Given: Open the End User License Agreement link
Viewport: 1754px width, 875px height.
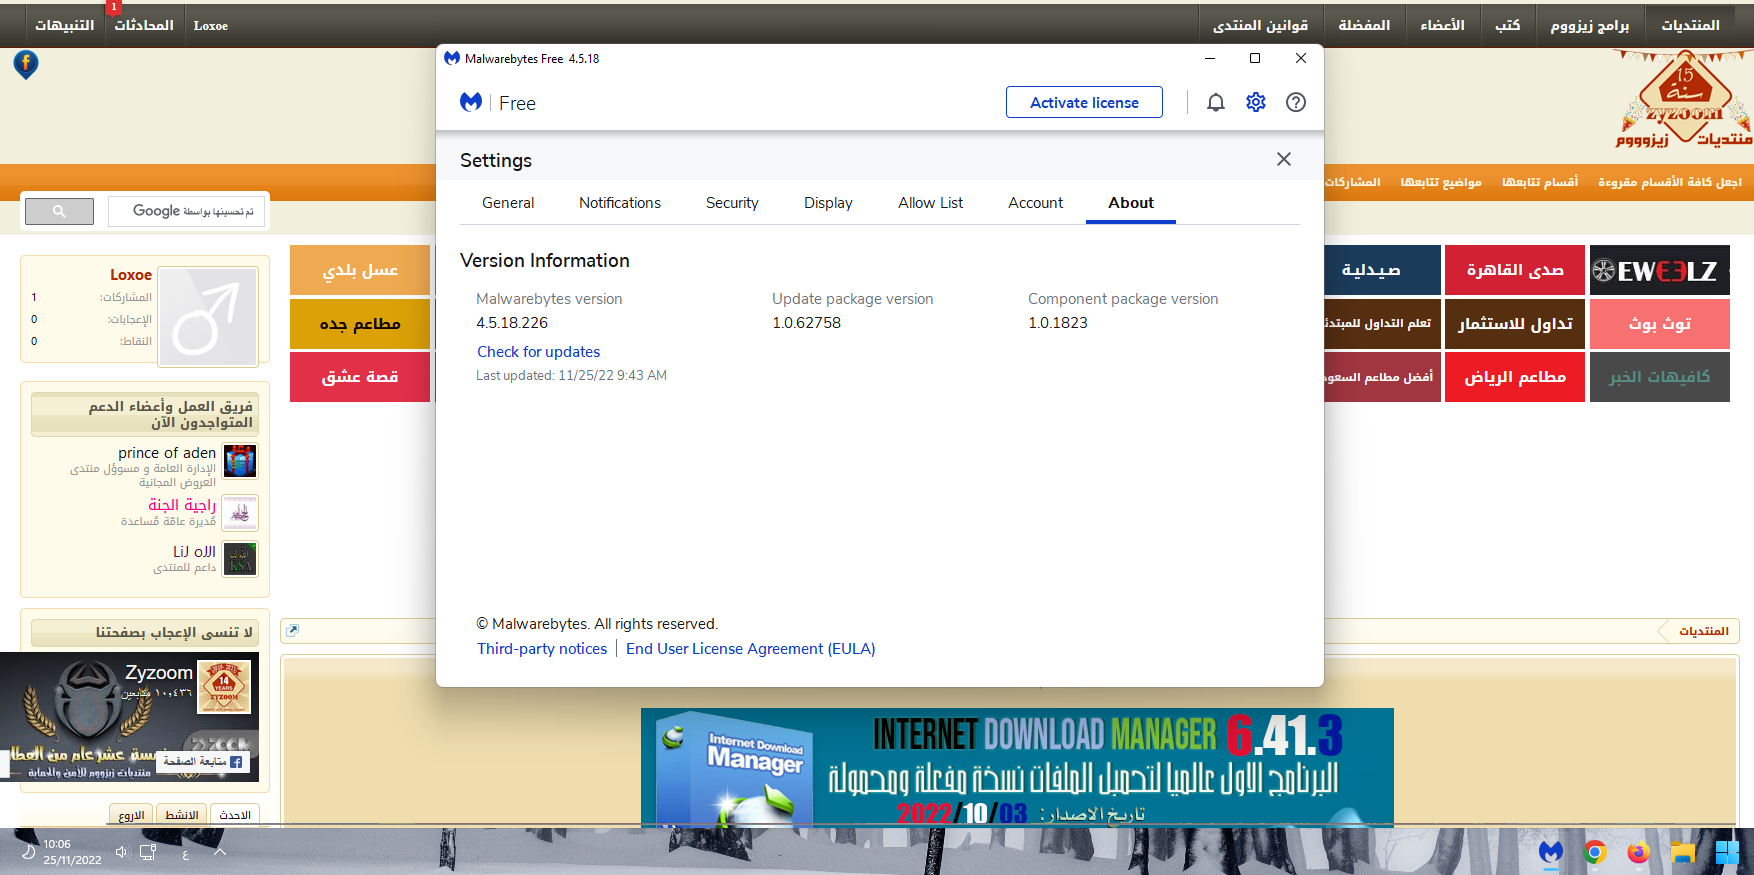Looking at the screenshot, I should 750,649.
